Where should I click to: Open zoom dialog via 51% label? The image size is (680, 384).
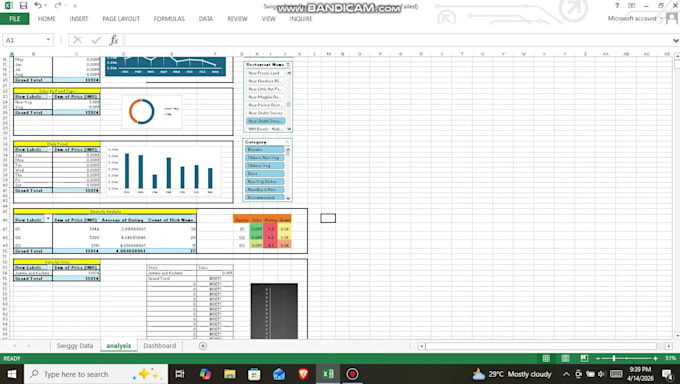(670, 358)
